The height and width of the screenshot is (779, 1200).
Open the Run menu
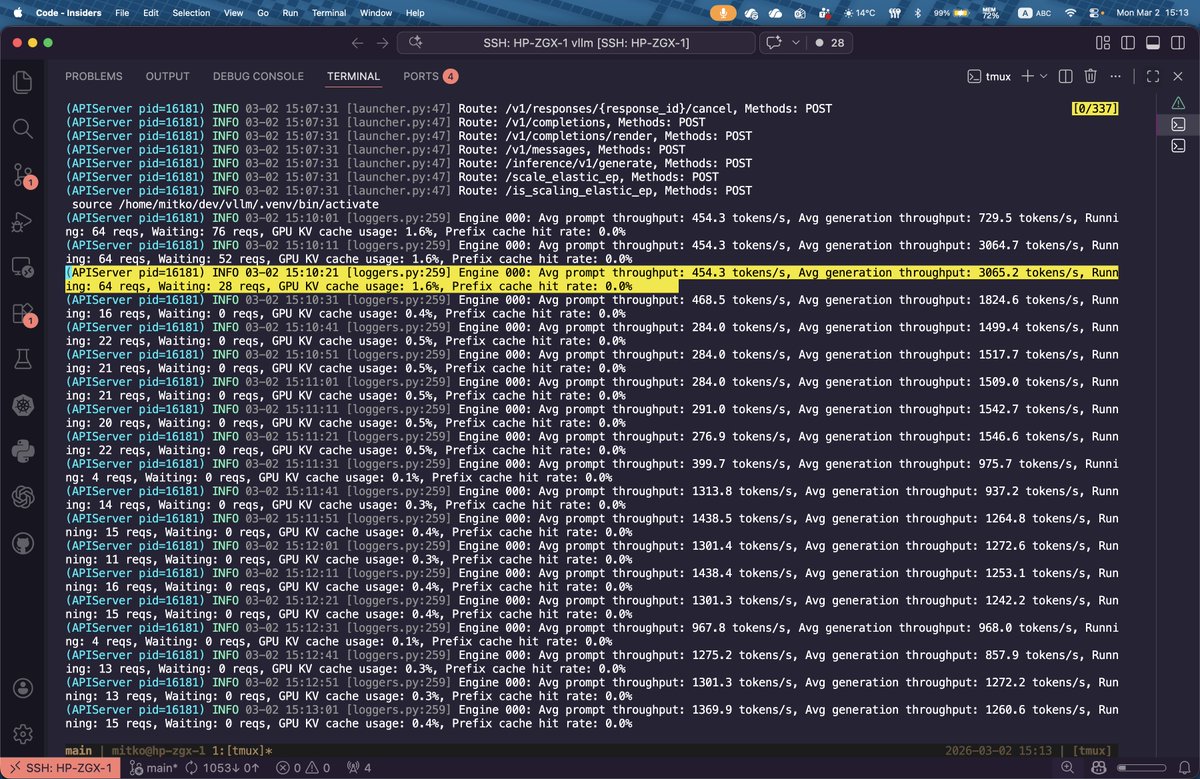click(290, 13)
